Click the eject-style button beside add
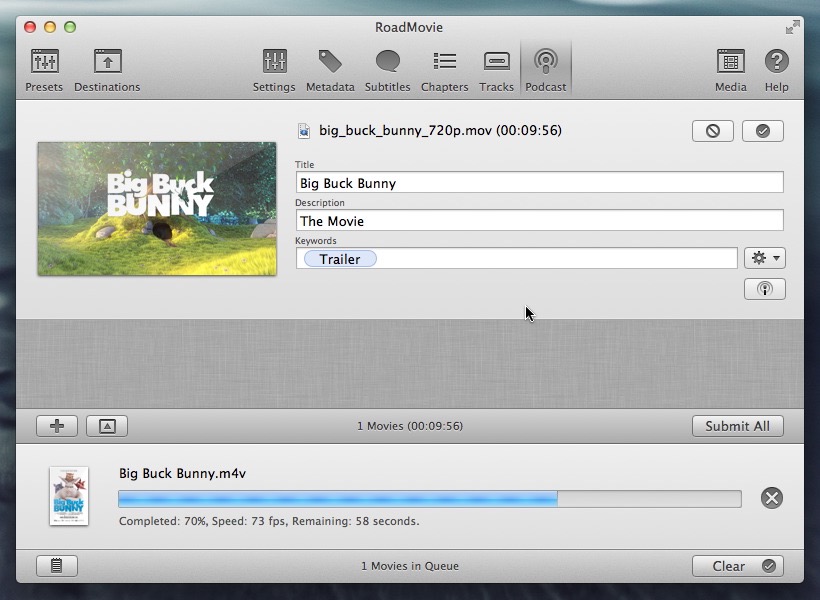820x600 pixels. coord(107,426)
